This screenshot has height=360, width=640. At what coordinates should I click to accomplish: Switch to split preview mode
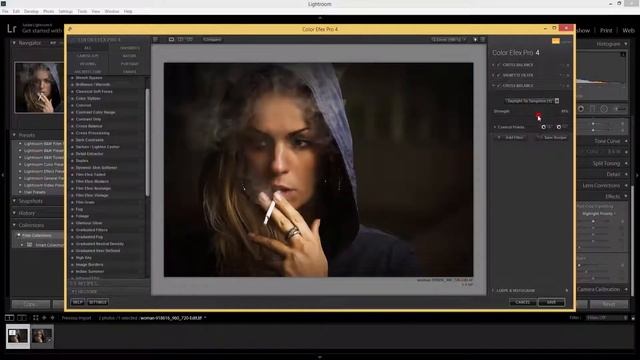(180, 40)
